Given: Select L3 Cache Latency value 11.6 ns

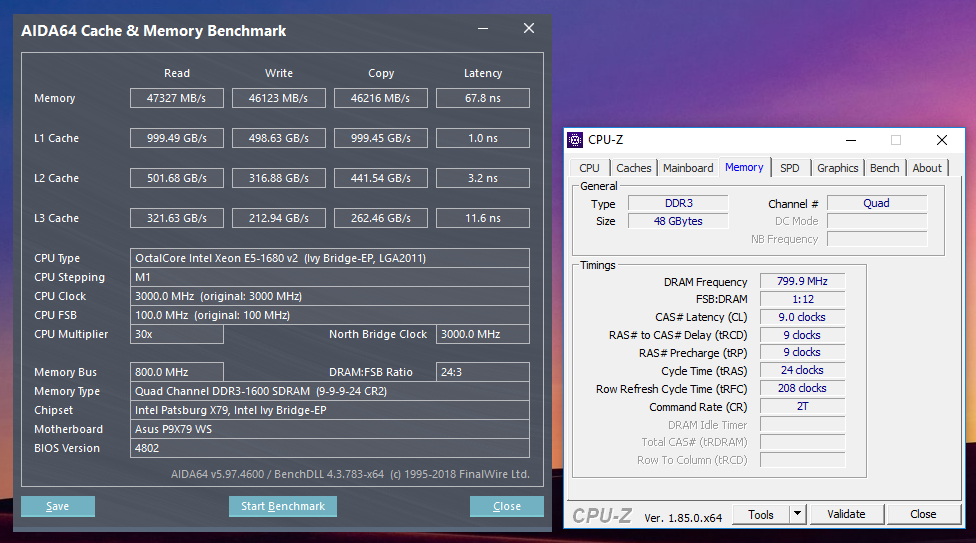Looking at the screenshot, I should (483, 219).
